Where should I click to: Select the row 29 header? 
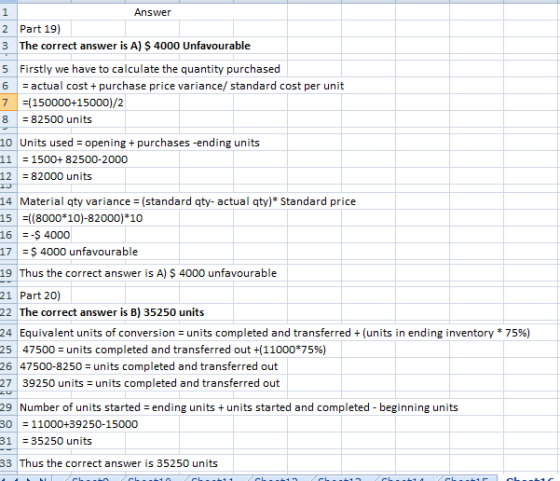pyautogui.click(x=8, y=407)
